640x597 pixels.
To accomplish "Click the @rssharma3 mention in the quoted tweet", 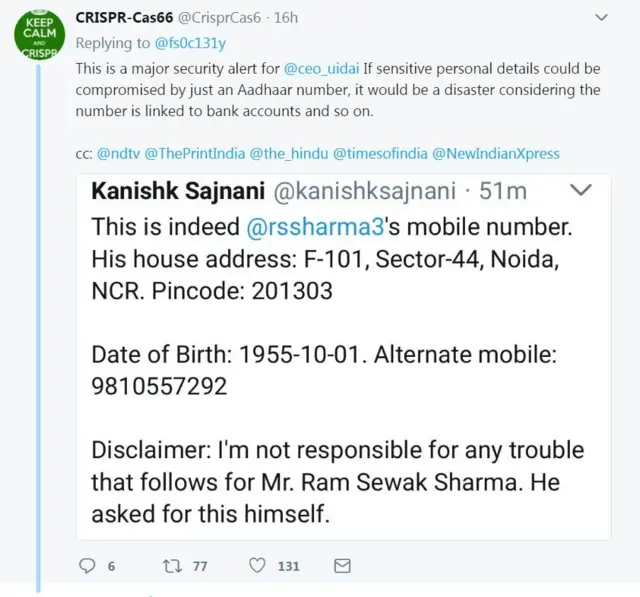I will (305, 226).
